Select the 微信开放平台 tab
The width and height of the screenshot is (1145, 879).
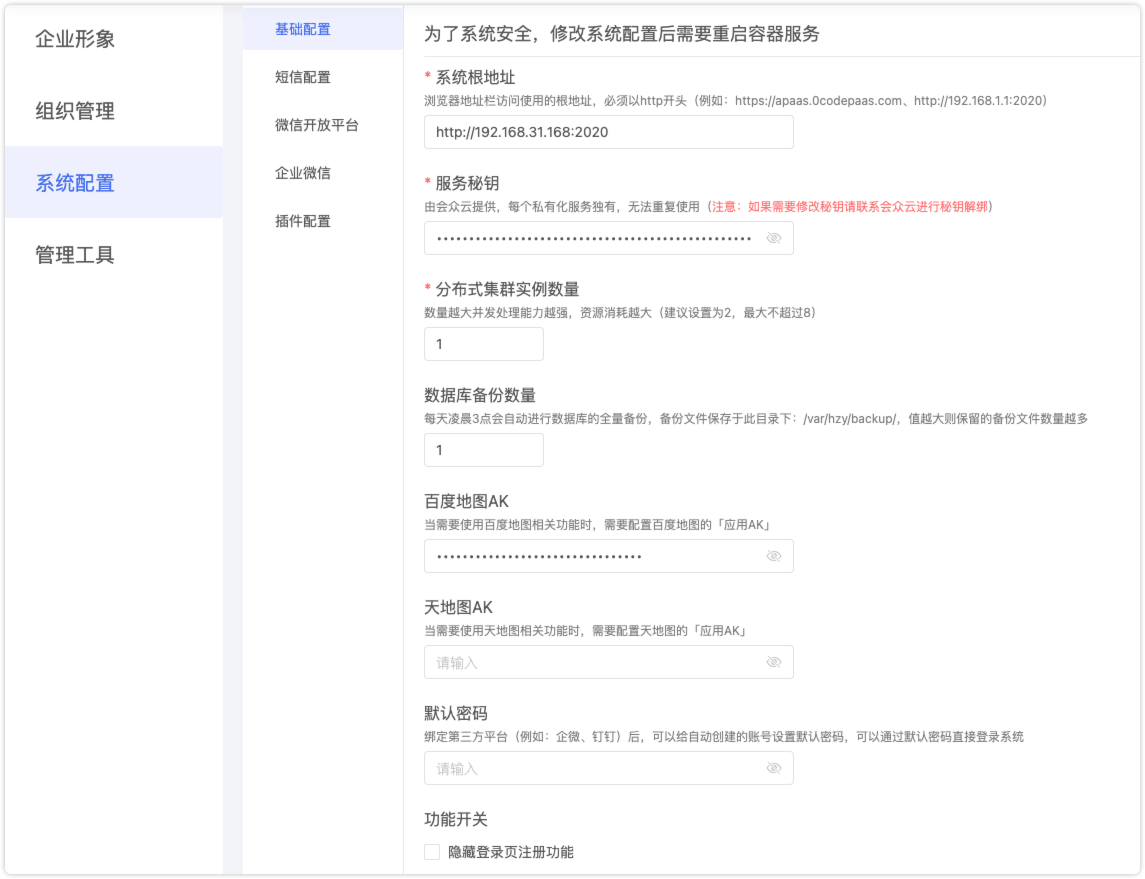(316, 125)
